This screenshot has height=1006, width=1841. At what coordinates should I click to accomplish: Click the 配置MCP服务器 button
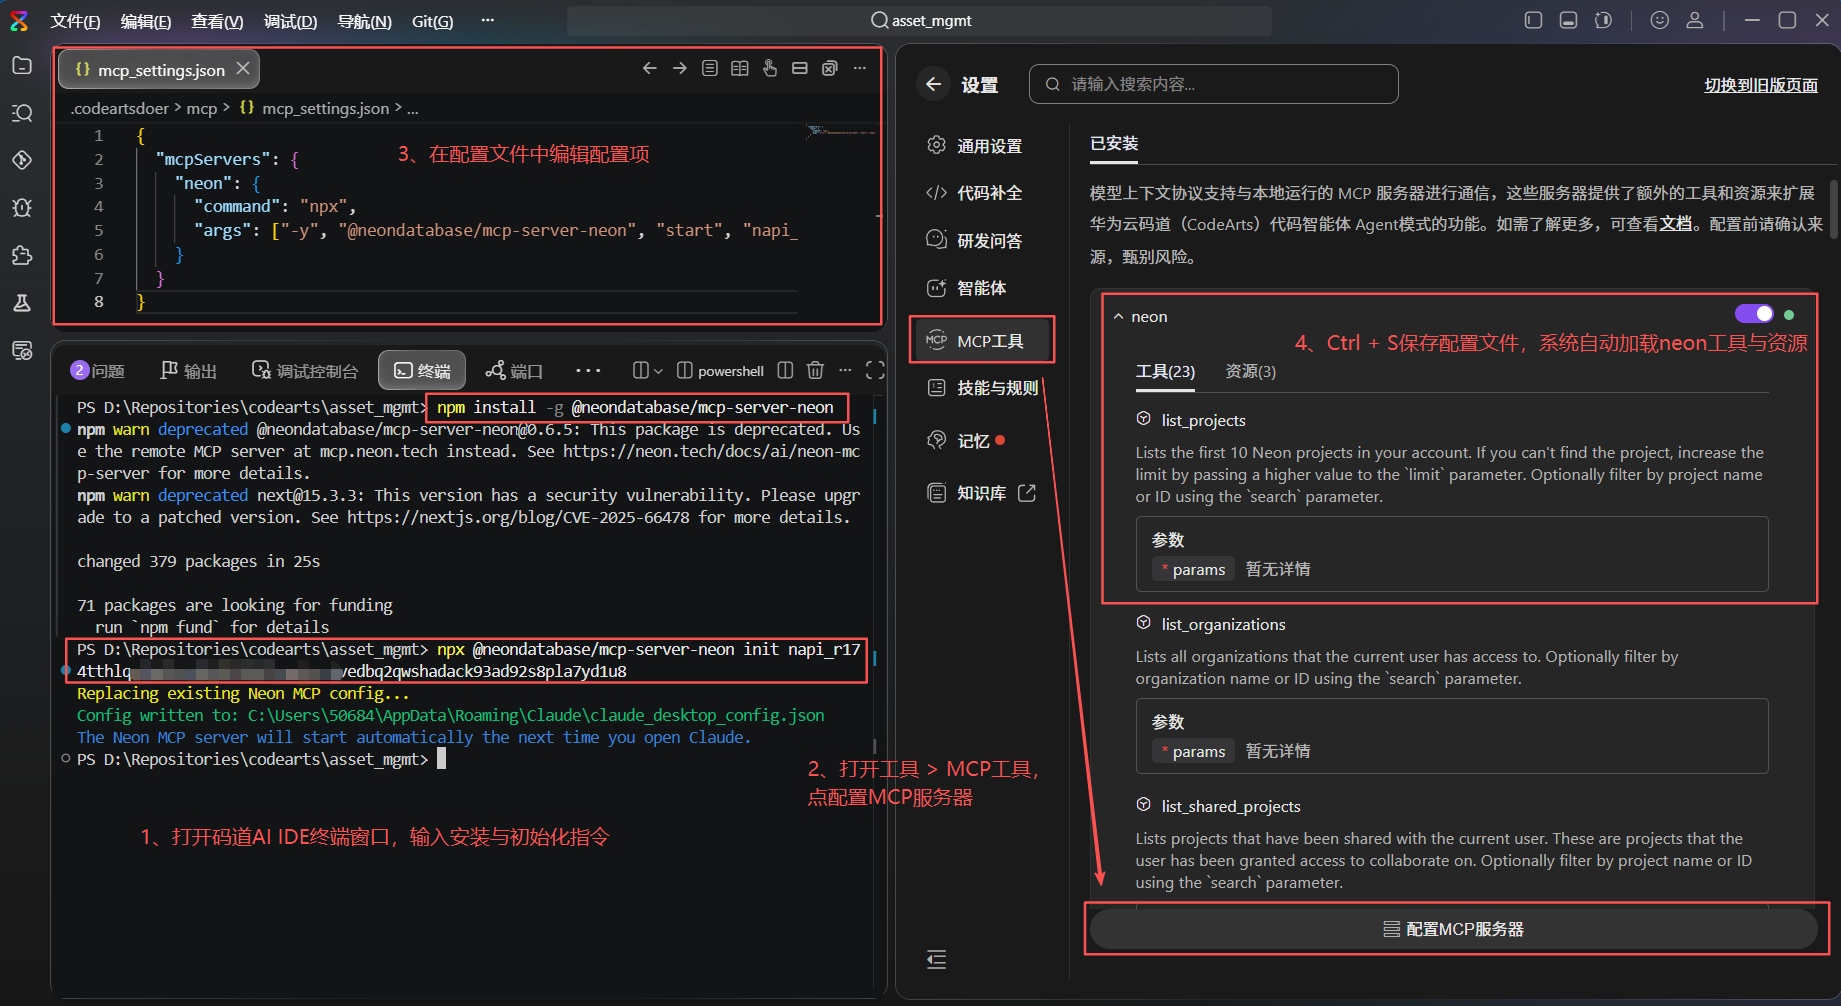click(x=1454, y=929)
